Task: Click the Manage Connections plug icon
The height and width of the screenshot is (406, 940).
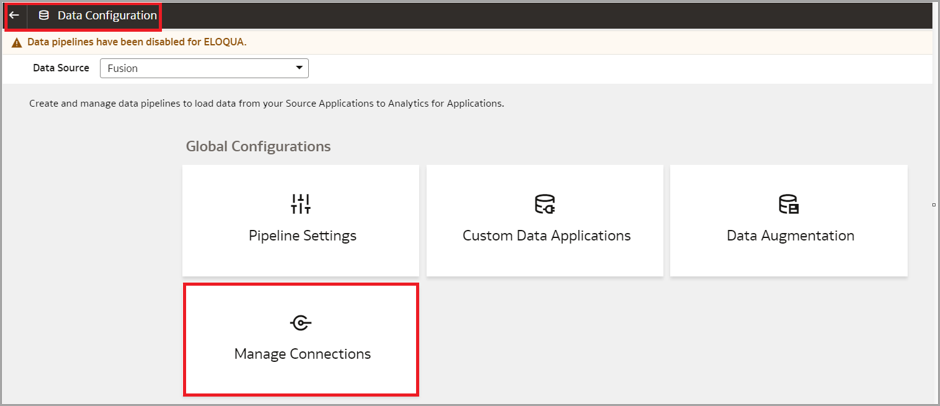Action: [301, 322]
